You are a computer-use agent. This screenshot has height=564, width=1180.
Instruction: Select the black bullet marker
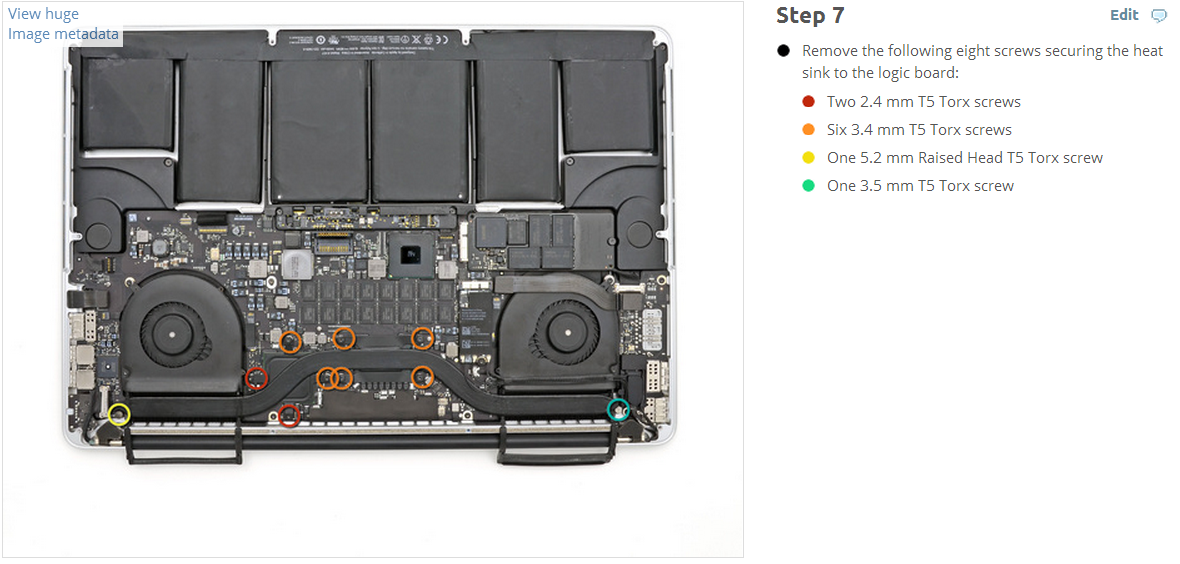coord(784,51)
